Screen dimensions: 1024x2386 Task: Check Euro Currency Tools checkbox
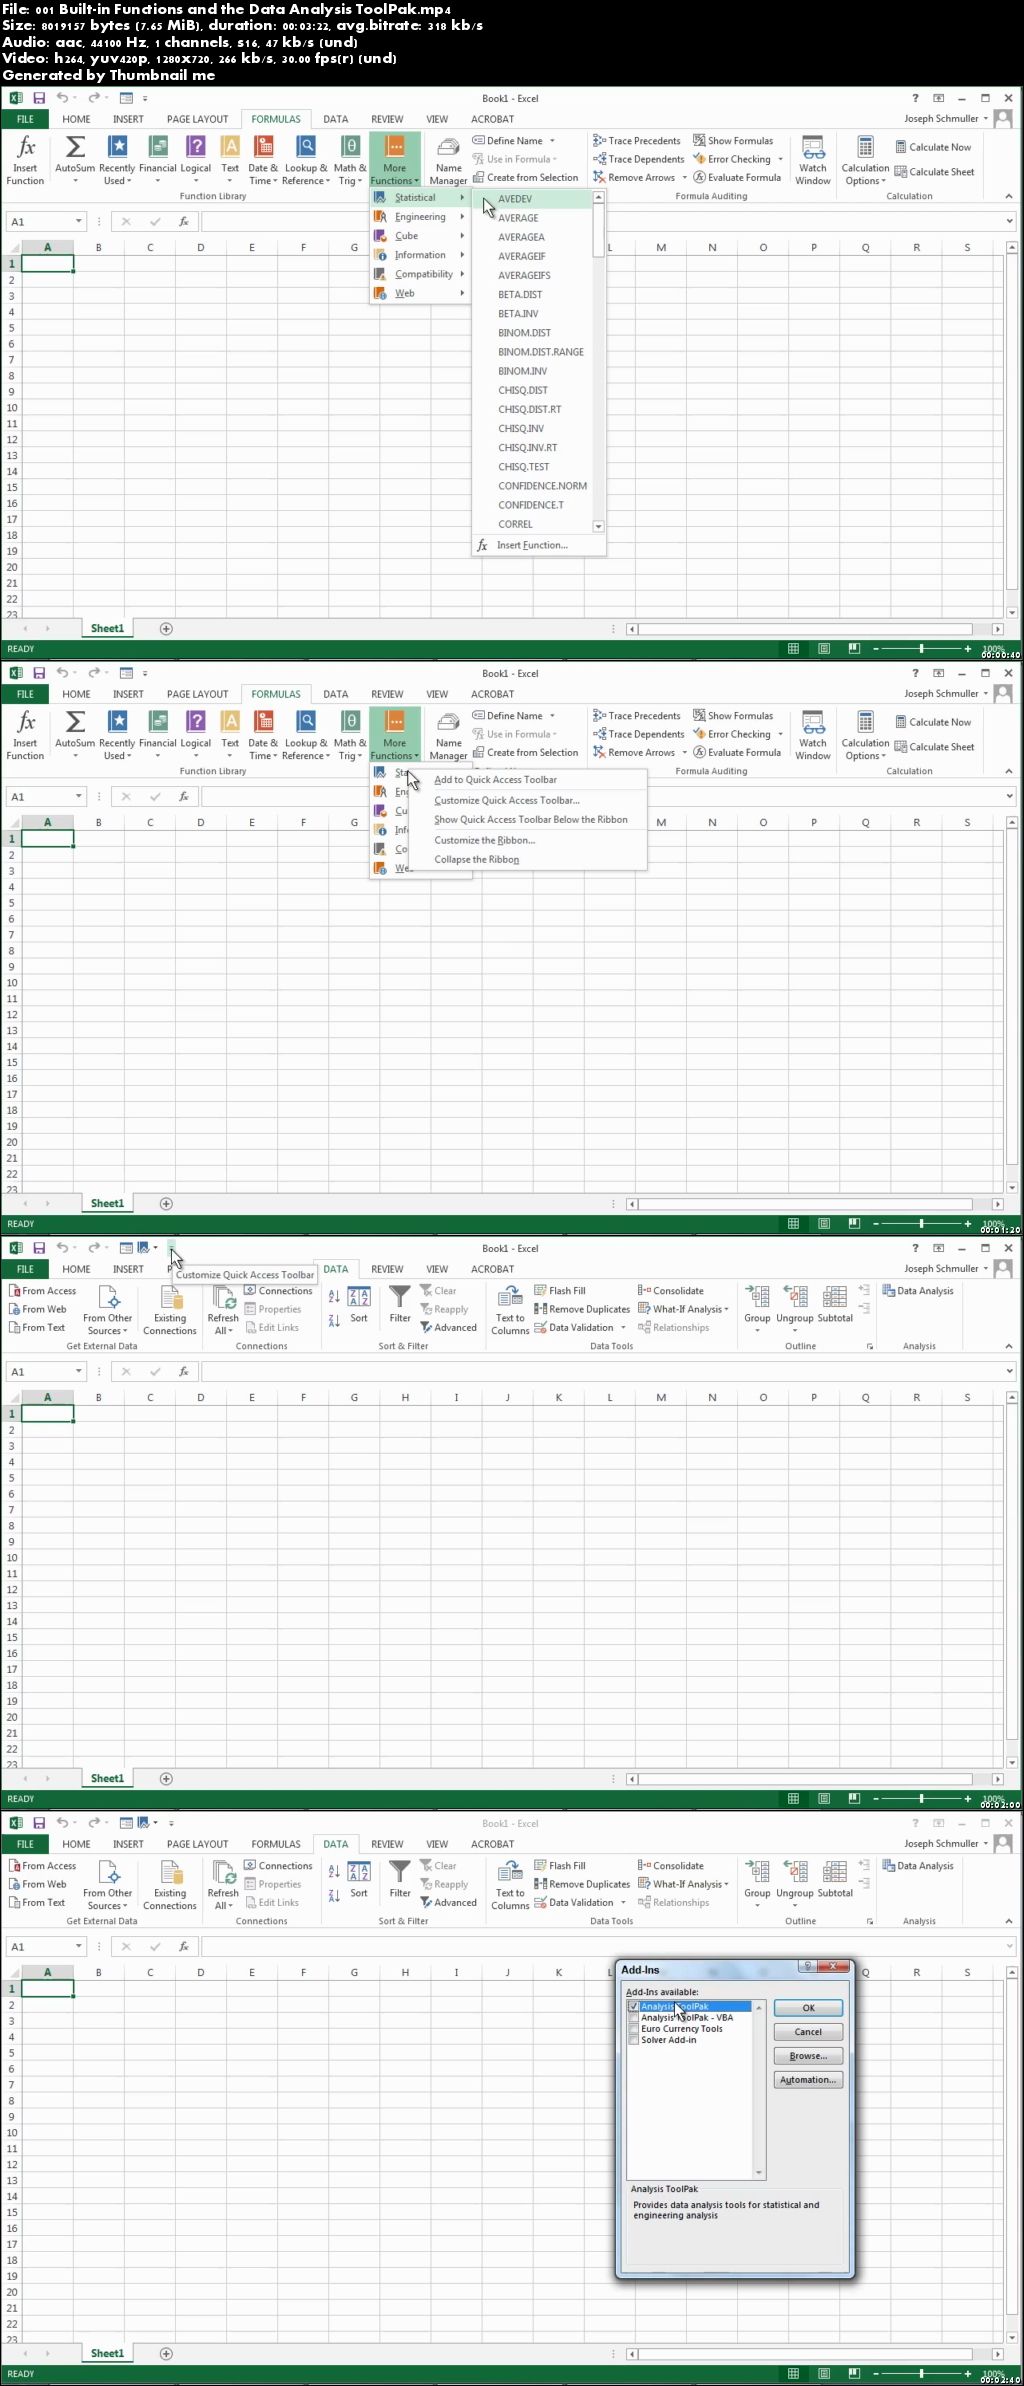(x=634, y=2029)
